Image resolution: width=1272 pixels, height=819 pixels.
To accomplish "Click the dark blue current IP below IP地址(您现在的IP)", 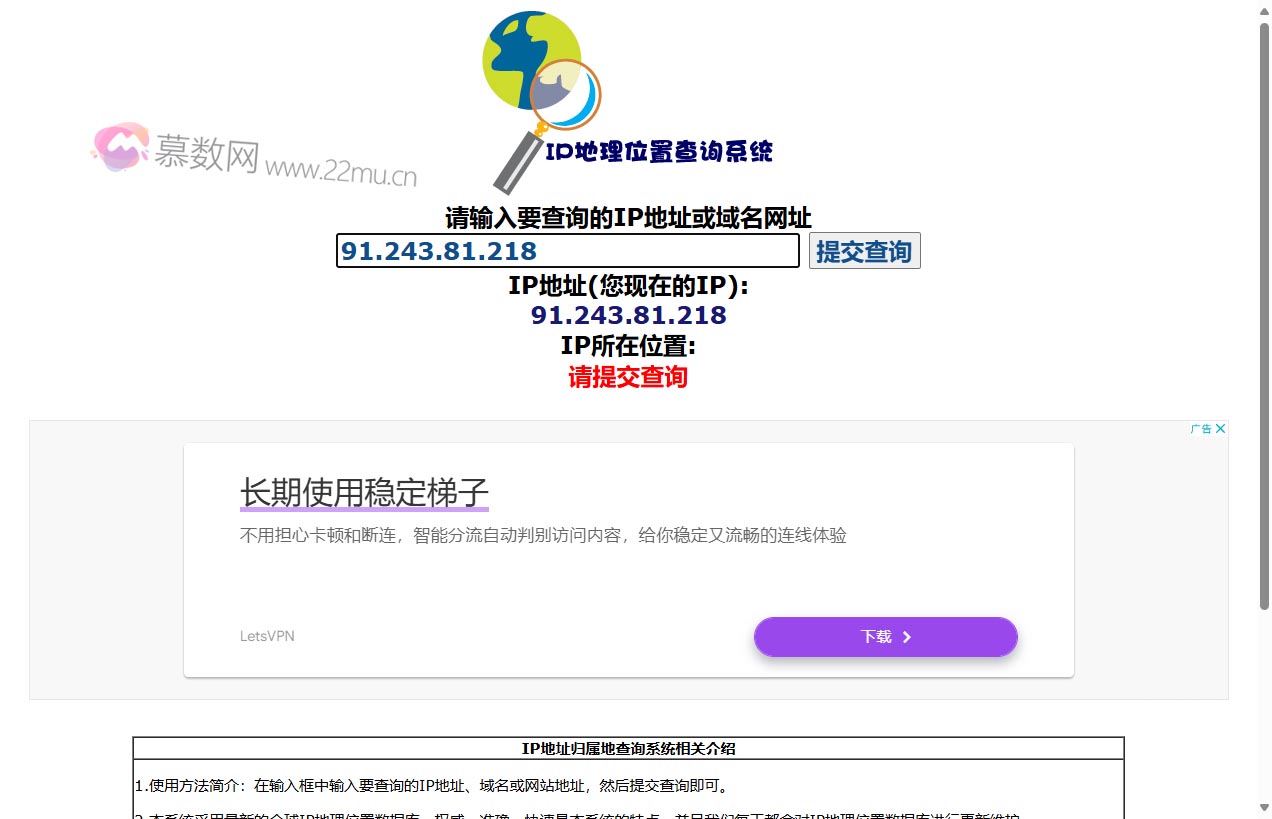I will 628,315.
